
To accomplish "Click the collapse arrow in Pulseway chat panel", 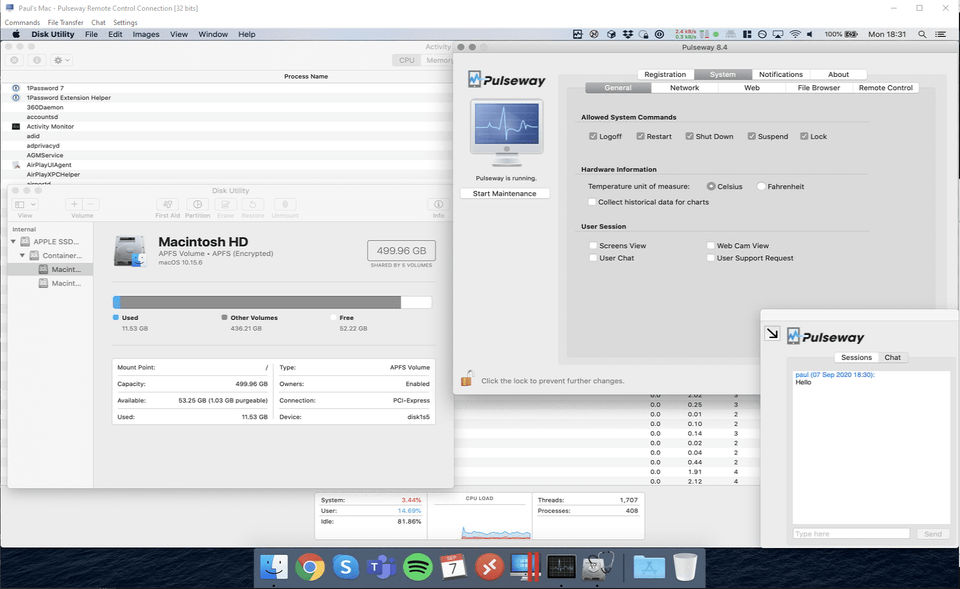I will pos(773,334).
